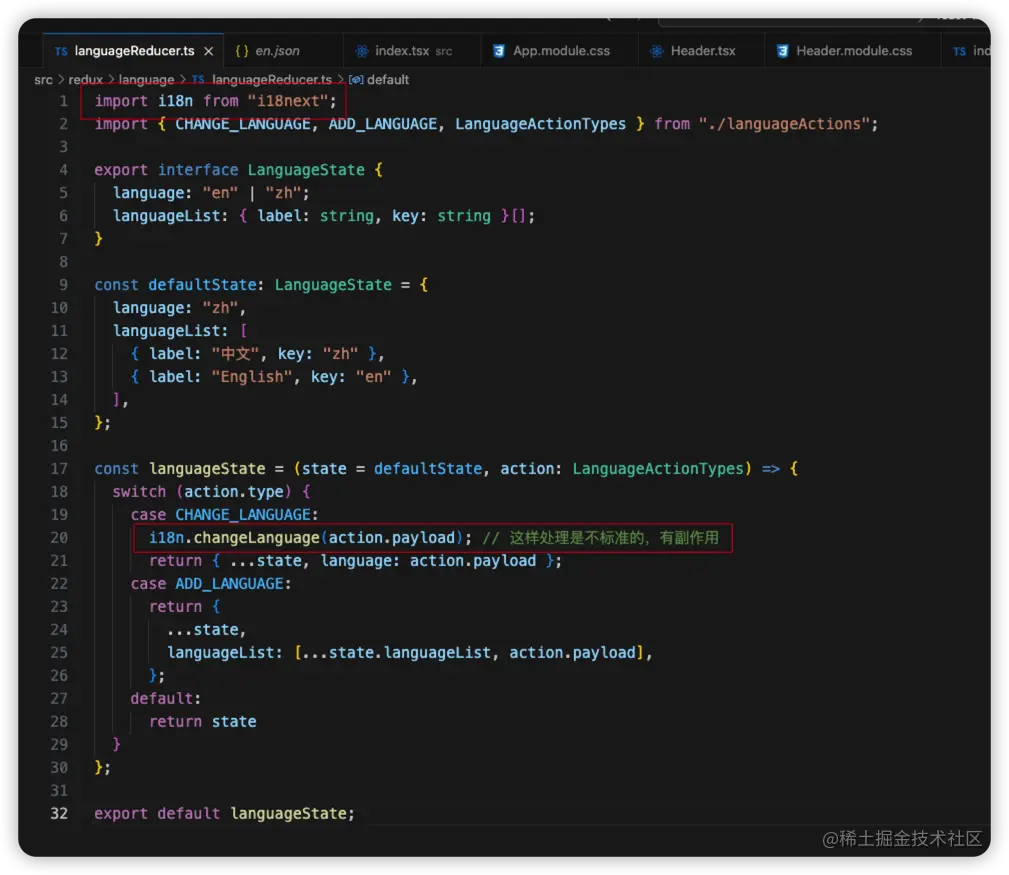Close the languageReducer.ts tab

[x=208, y=51]
